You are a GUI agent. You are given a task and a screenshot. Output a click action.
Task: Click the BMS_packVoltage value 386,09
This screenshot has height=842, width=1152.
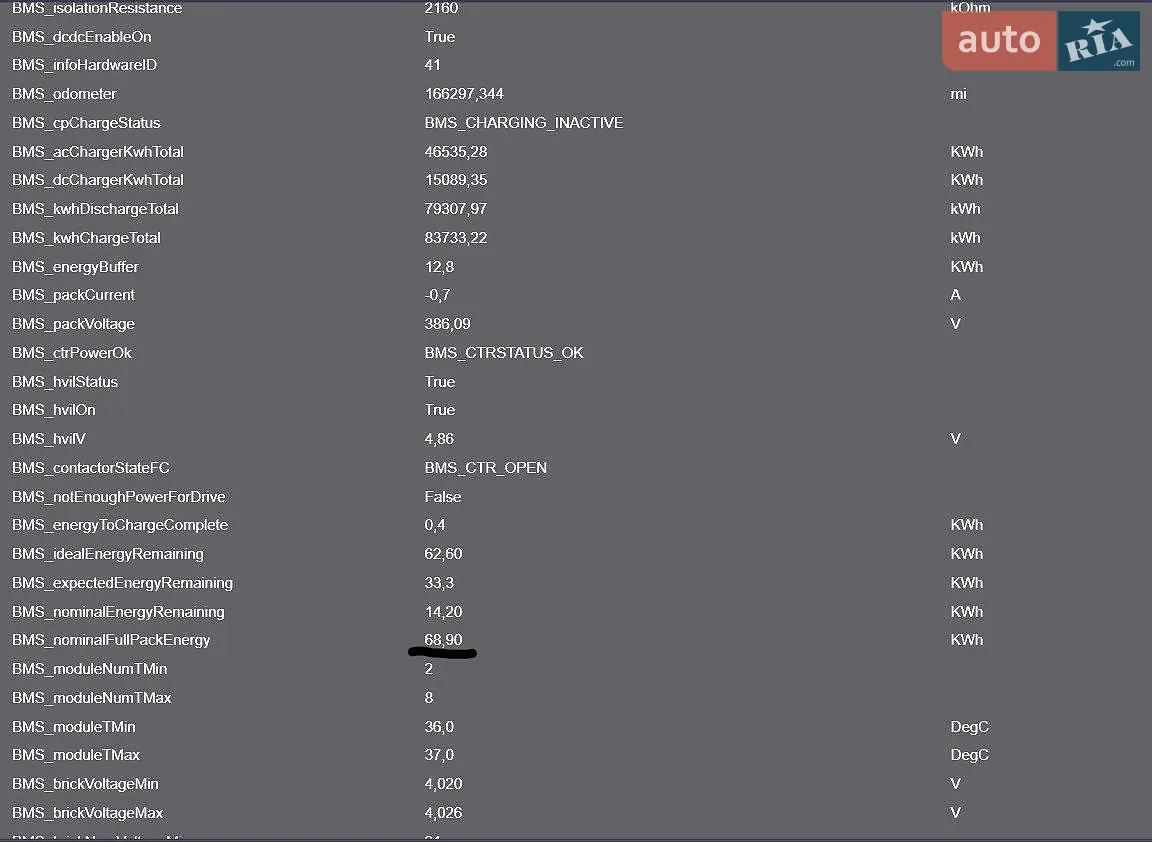447,324
